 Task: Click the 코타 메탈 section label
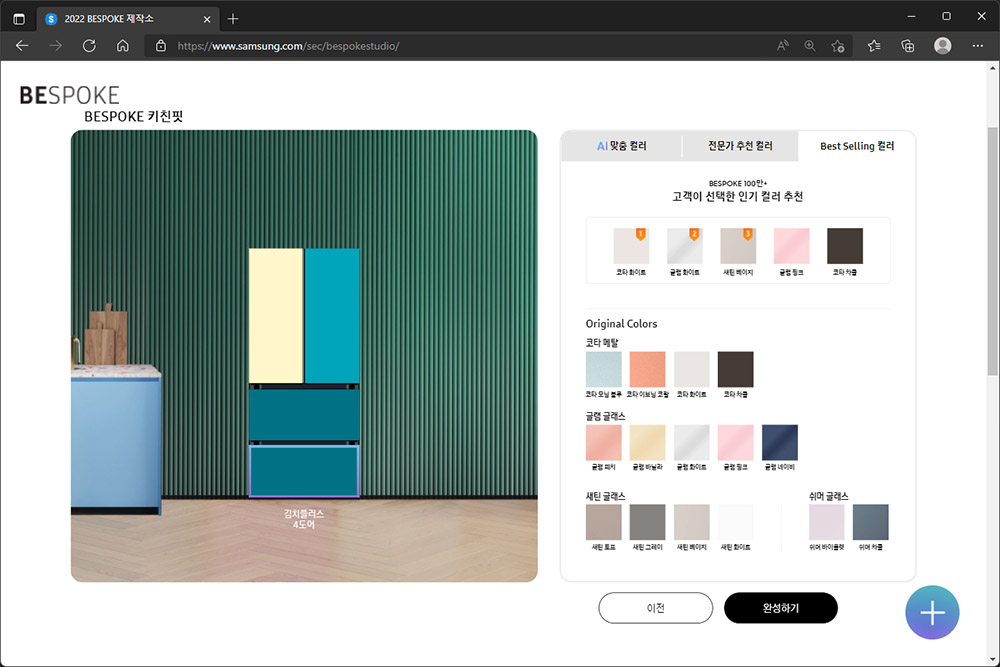pos(601,342)
